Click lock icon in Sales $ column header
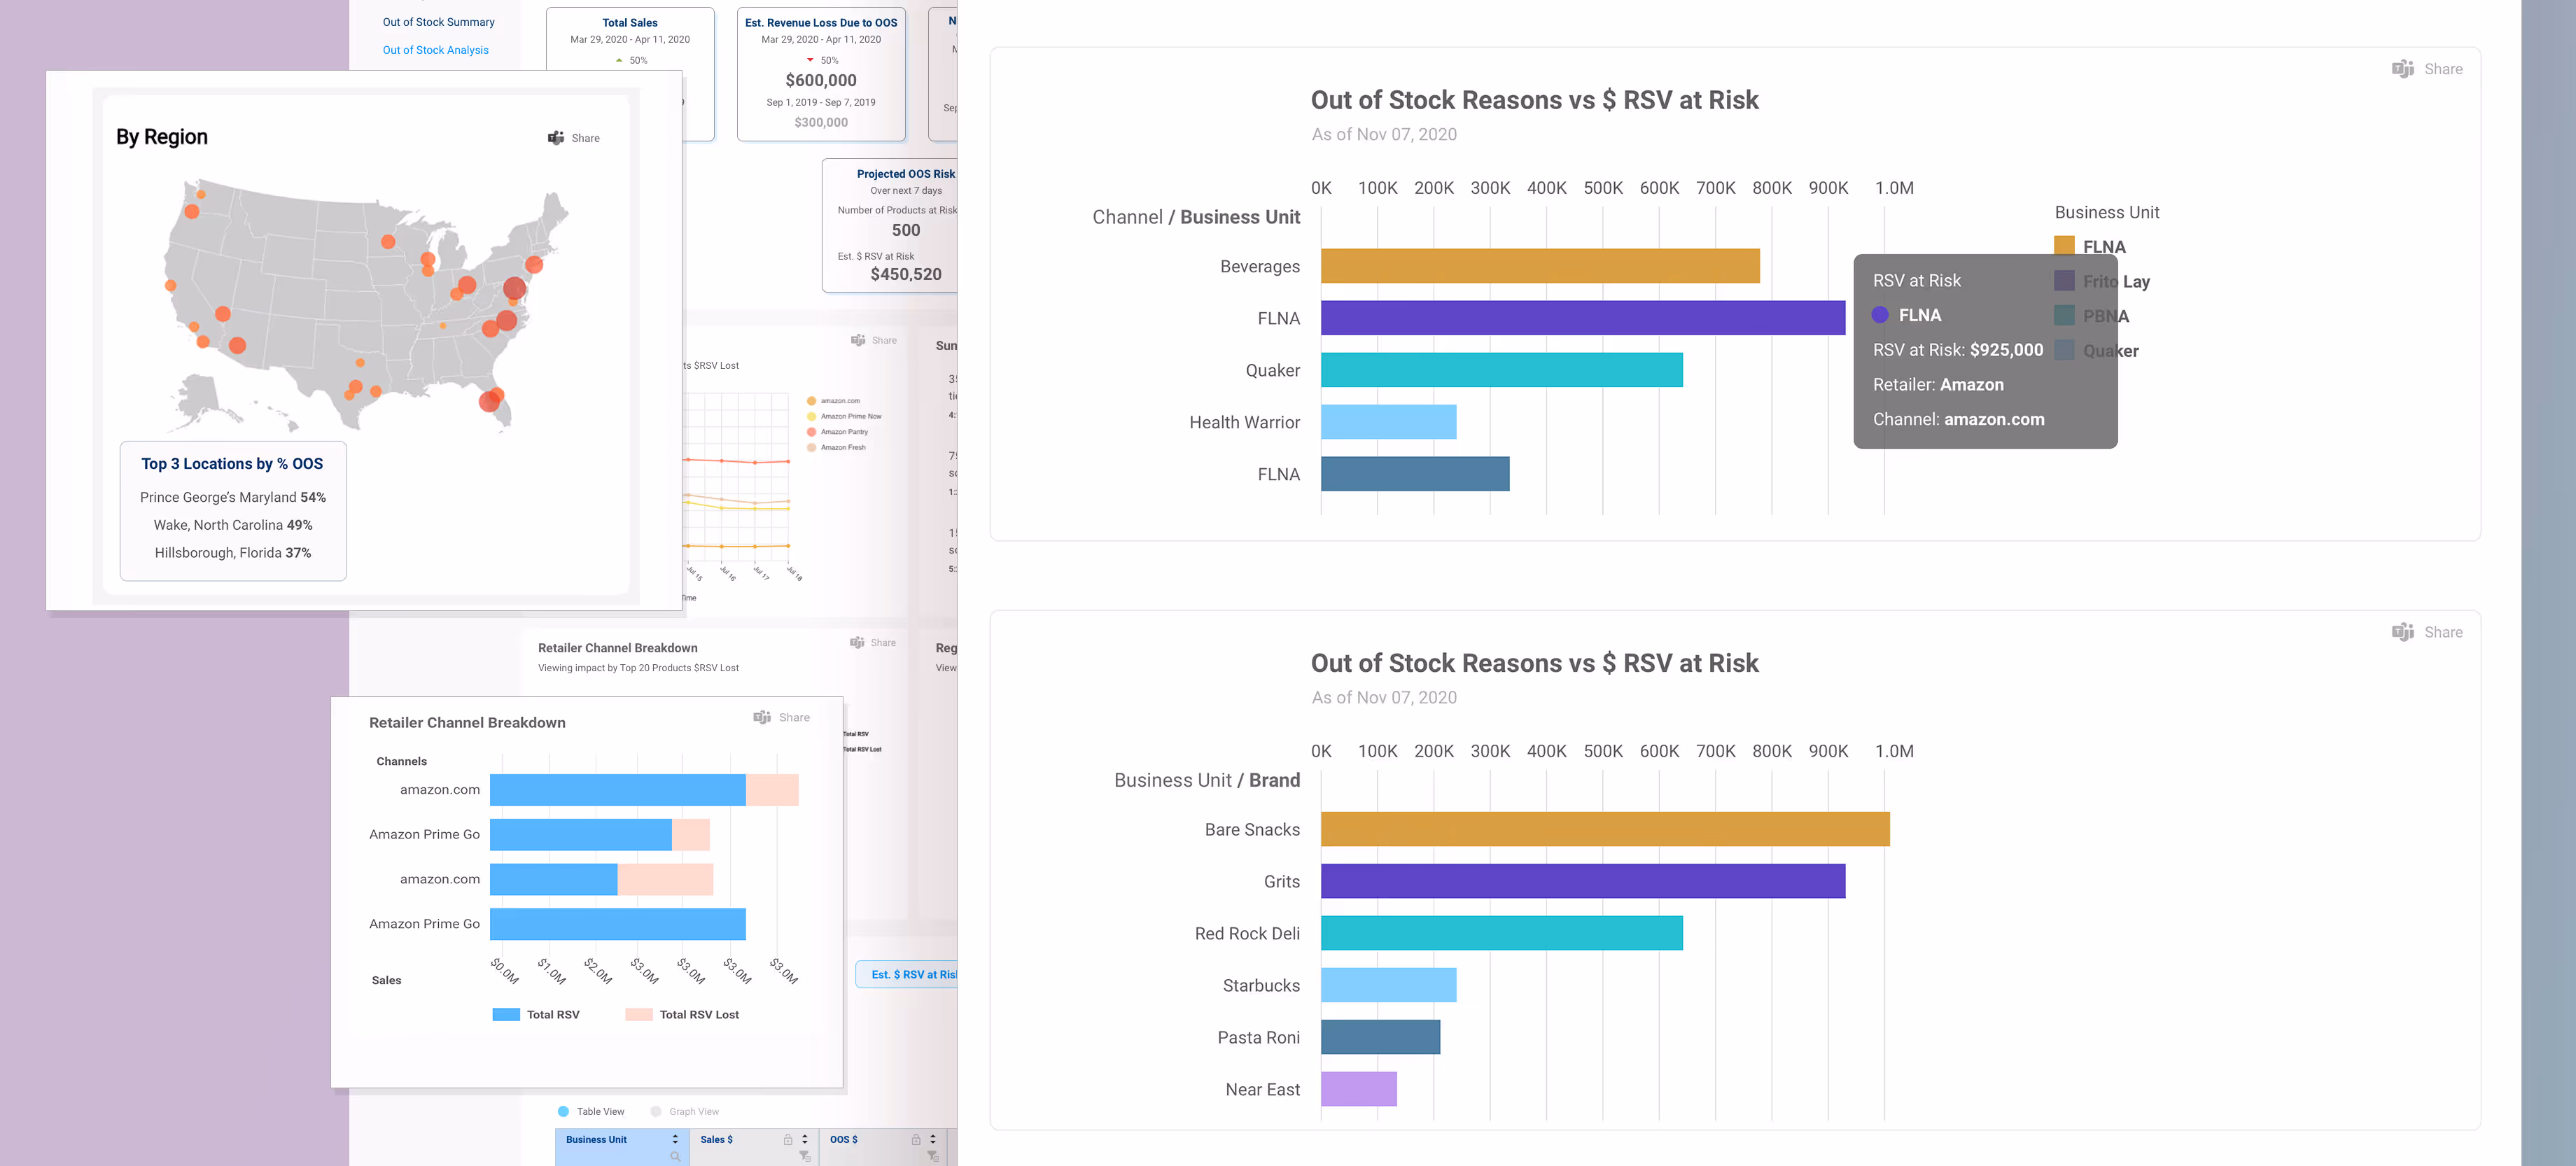This screenshot has height=1166, width=2576. pyautogui.click(x=788, y=1139)
